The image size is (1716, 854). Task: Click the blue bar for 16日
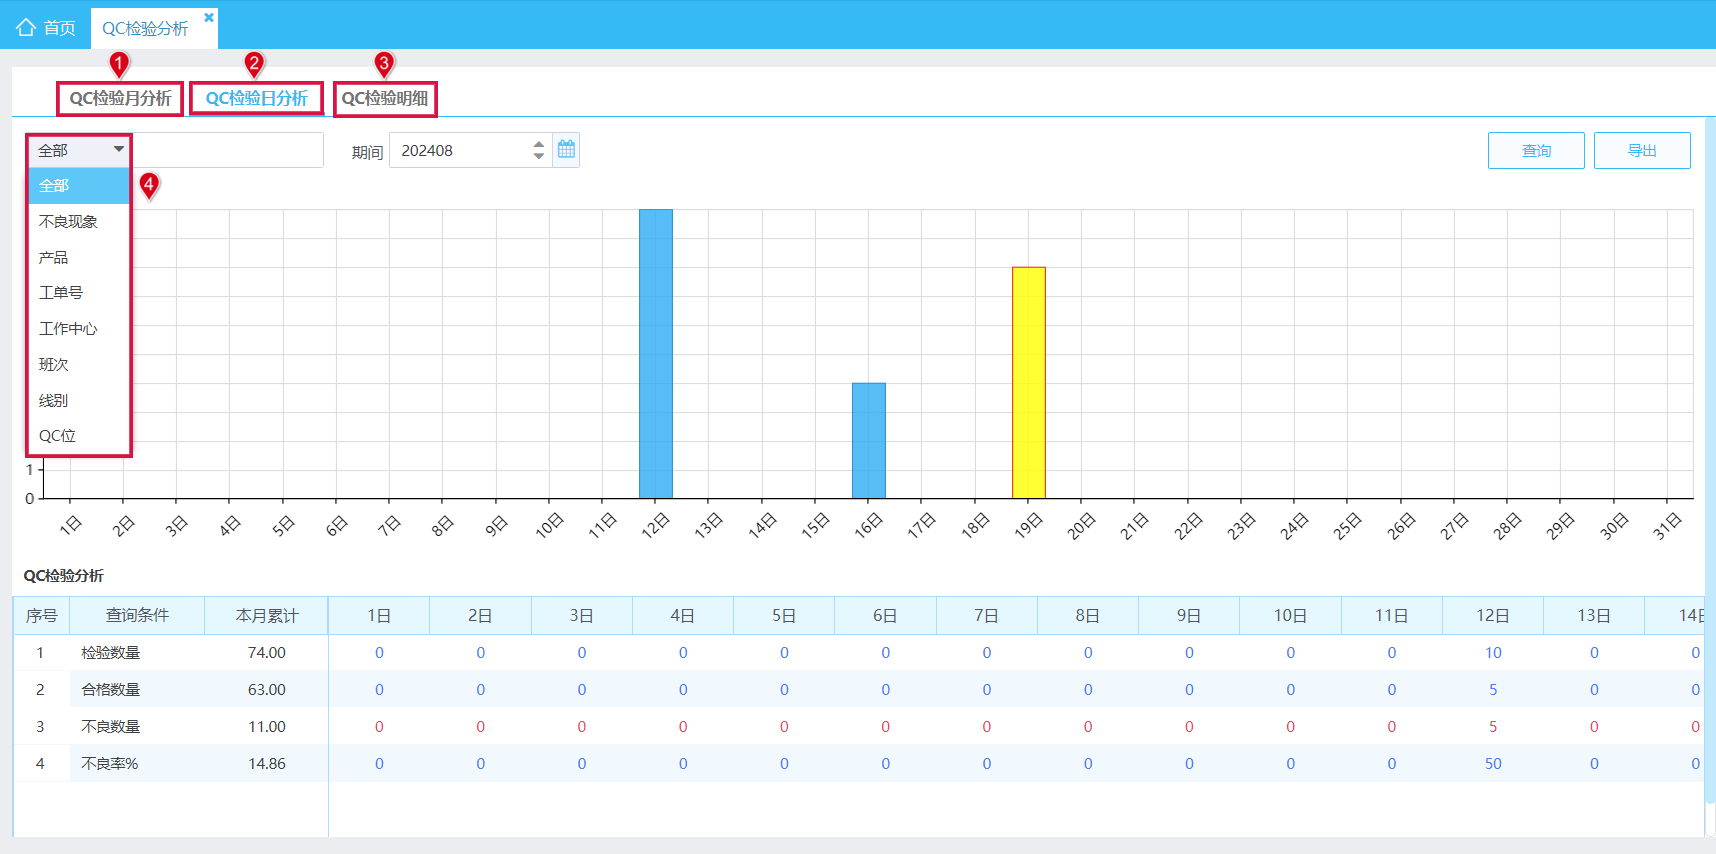tap(869, 440)
